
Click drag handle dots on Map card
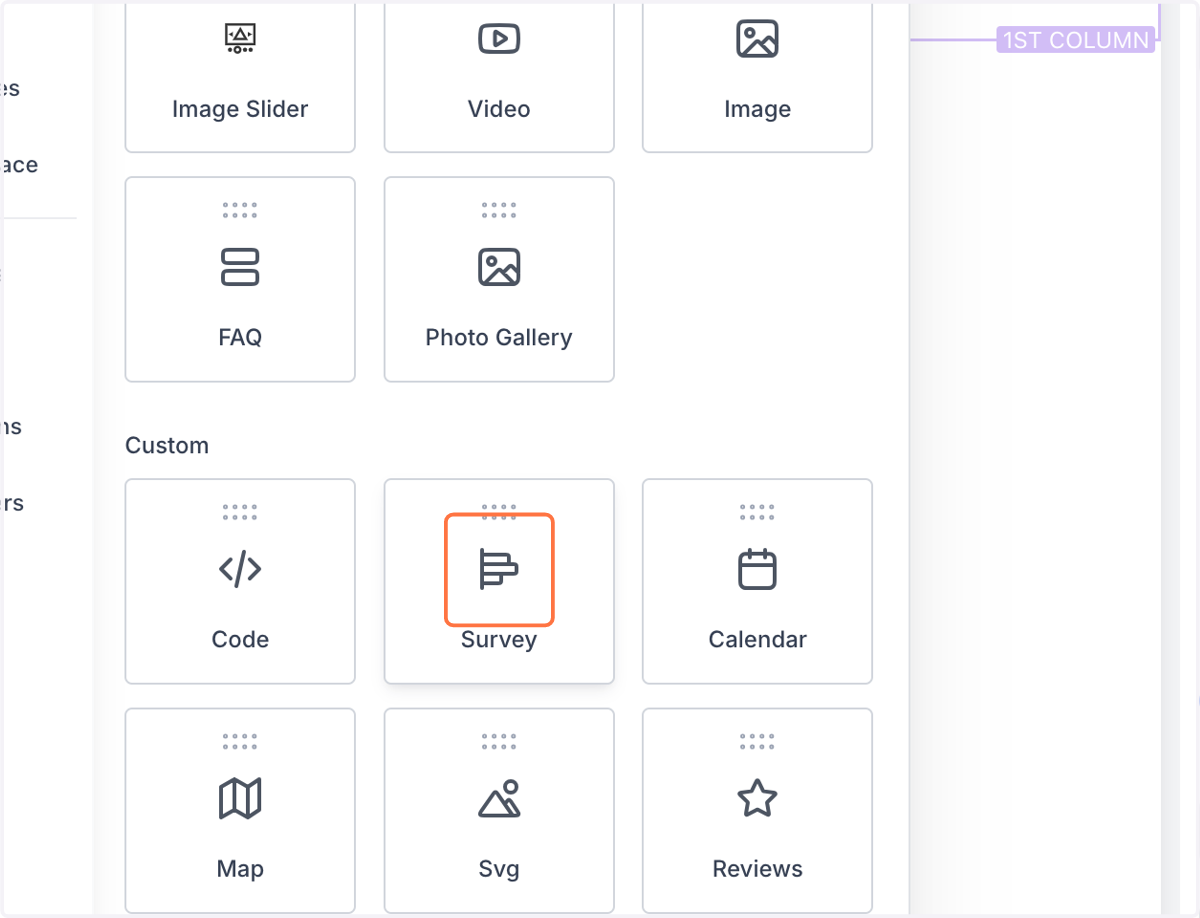(240, 741)
